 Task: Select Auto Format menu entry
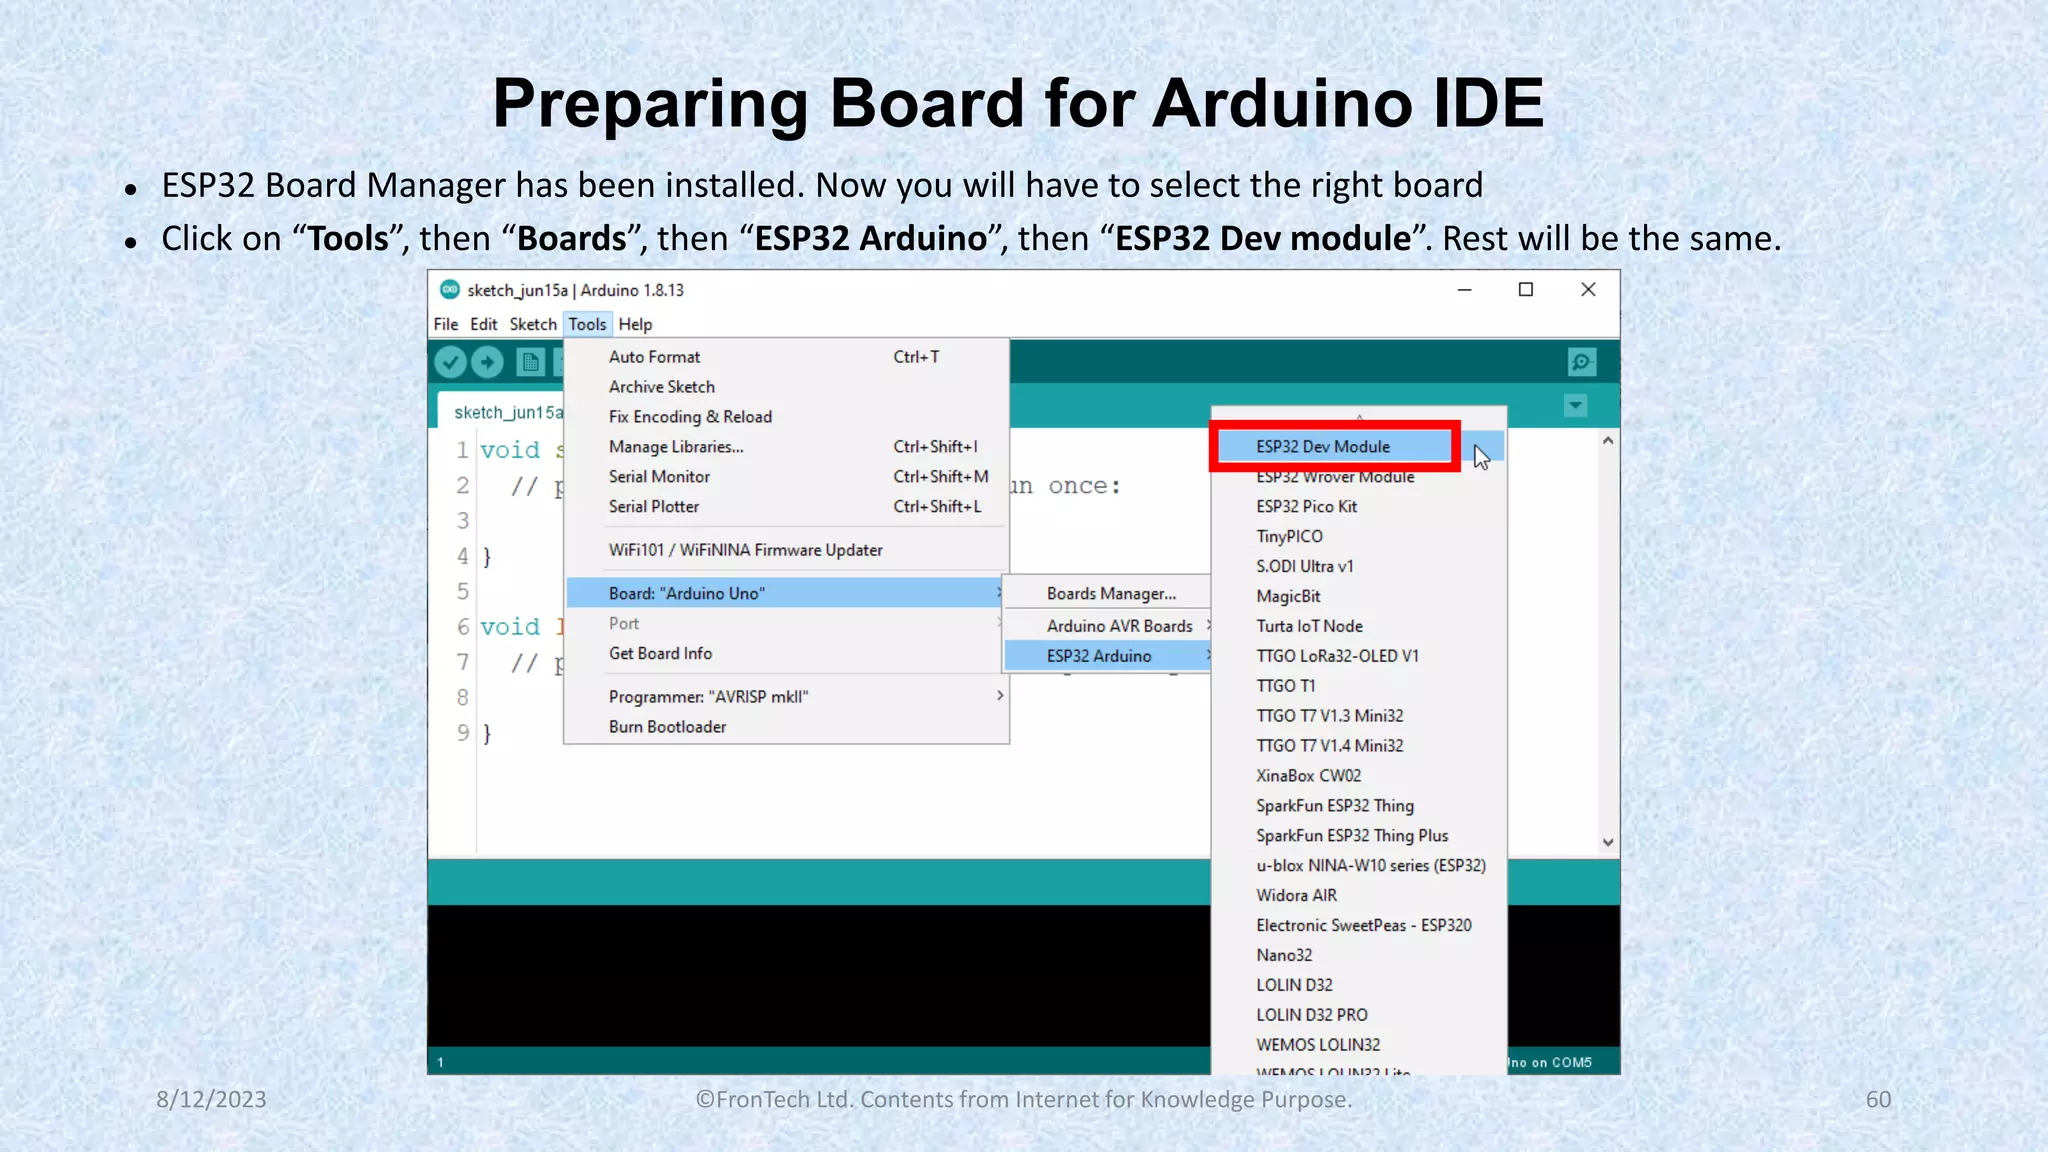tap(787, 357)
